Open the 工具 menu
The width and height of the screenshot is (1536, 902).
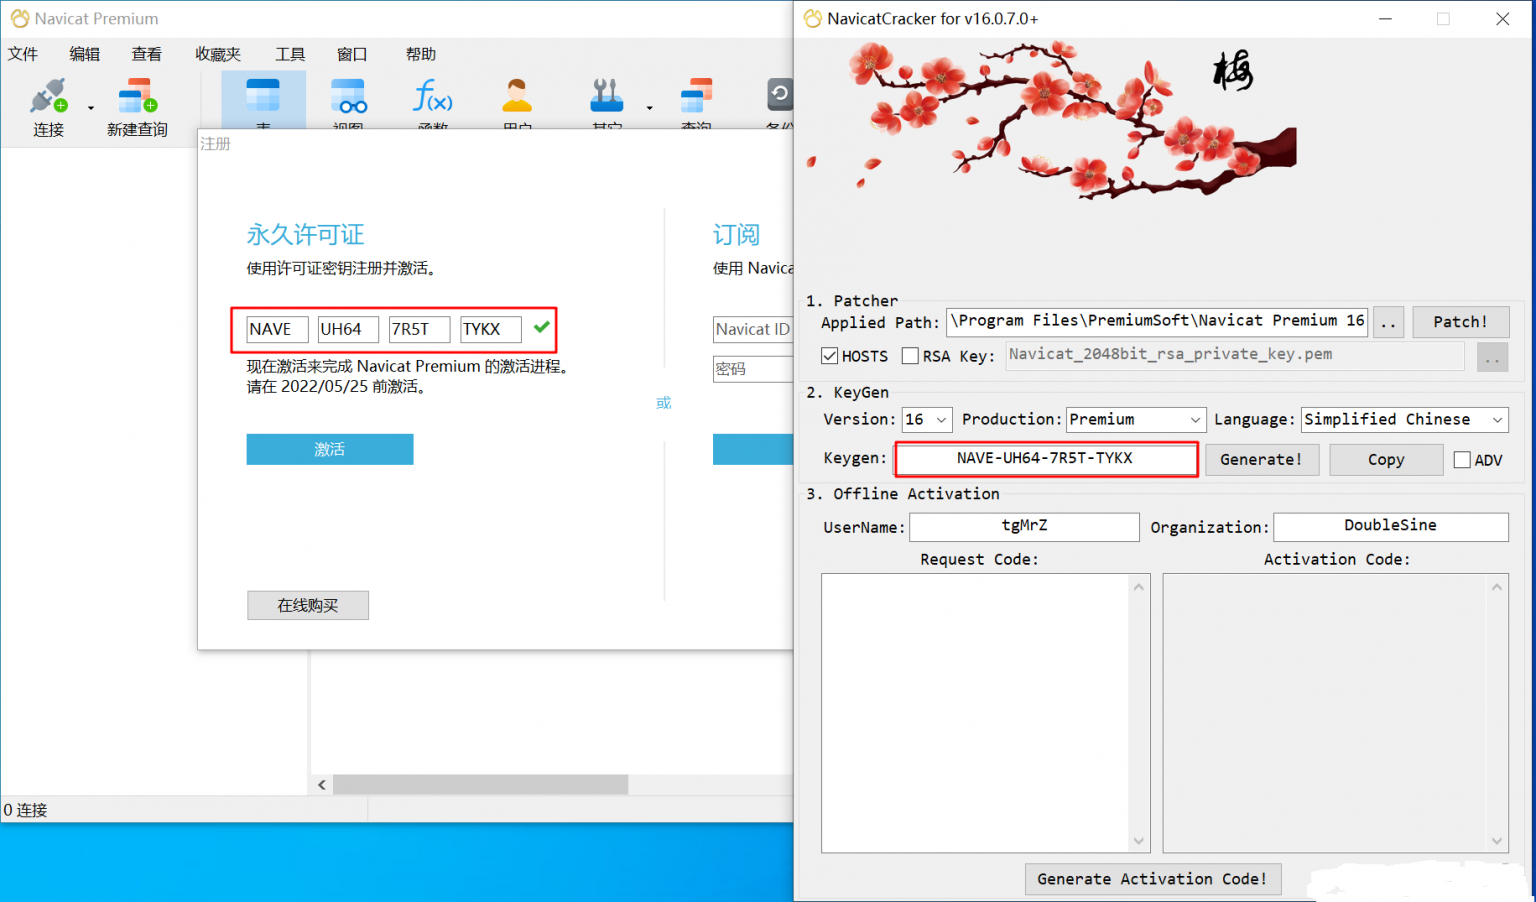point(290,54)
